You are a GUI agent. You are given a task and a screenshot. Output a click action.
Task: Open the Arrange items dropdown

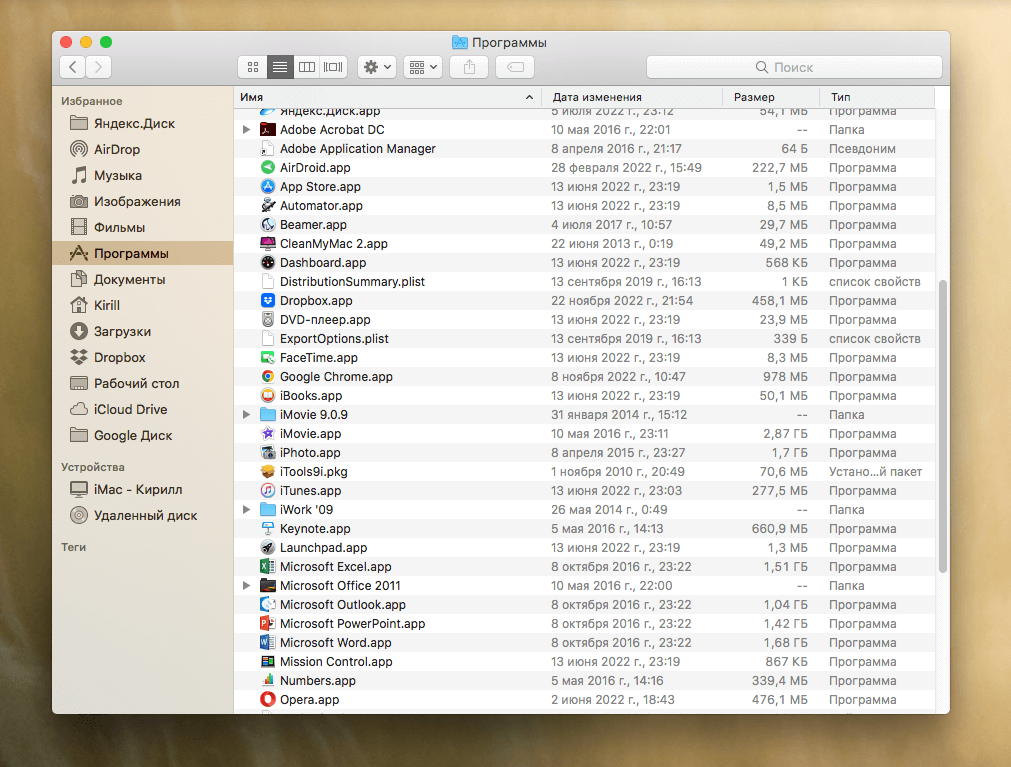coord(423,67)
